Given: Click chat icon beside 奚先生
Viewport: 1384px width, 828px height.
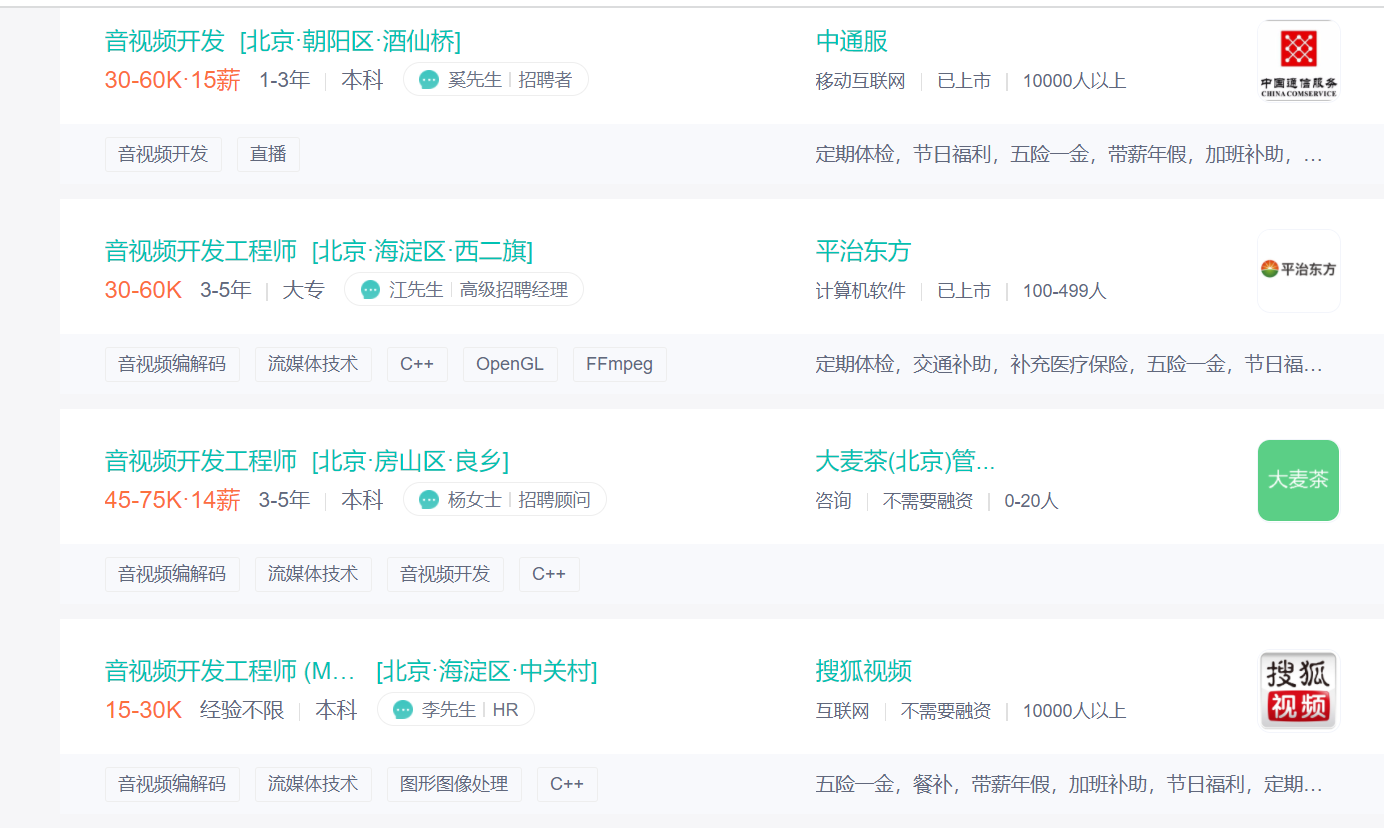Looking at the screenshot, I should (429, 80).
